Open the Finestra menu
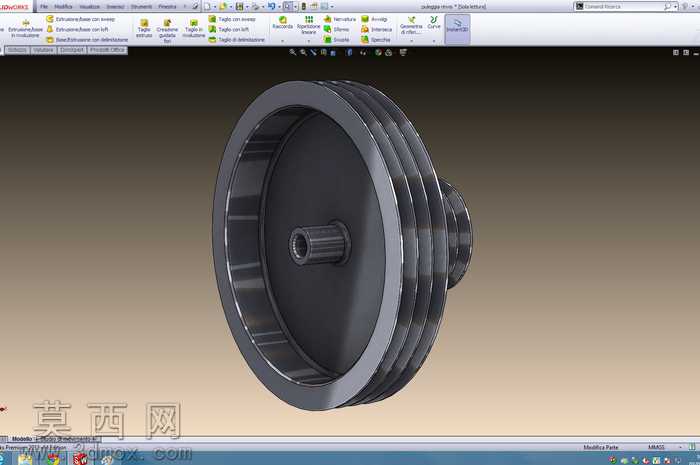 [167, 7]
